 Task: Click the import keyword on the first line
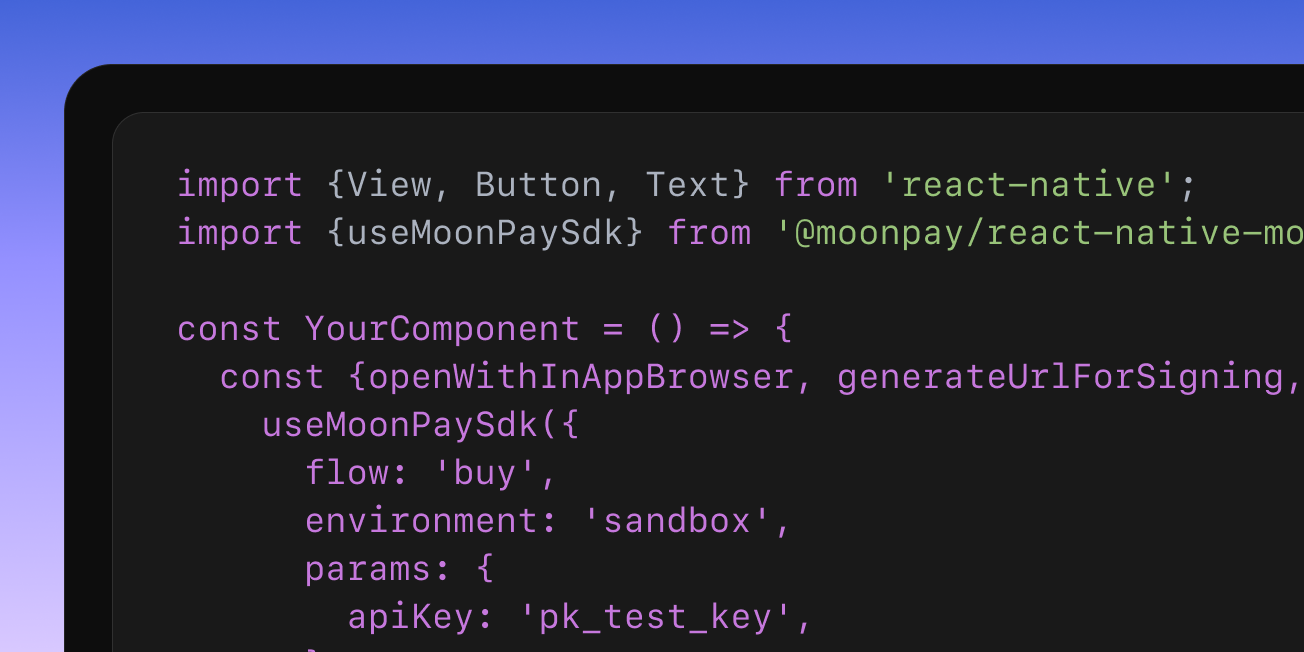[240, 185]
